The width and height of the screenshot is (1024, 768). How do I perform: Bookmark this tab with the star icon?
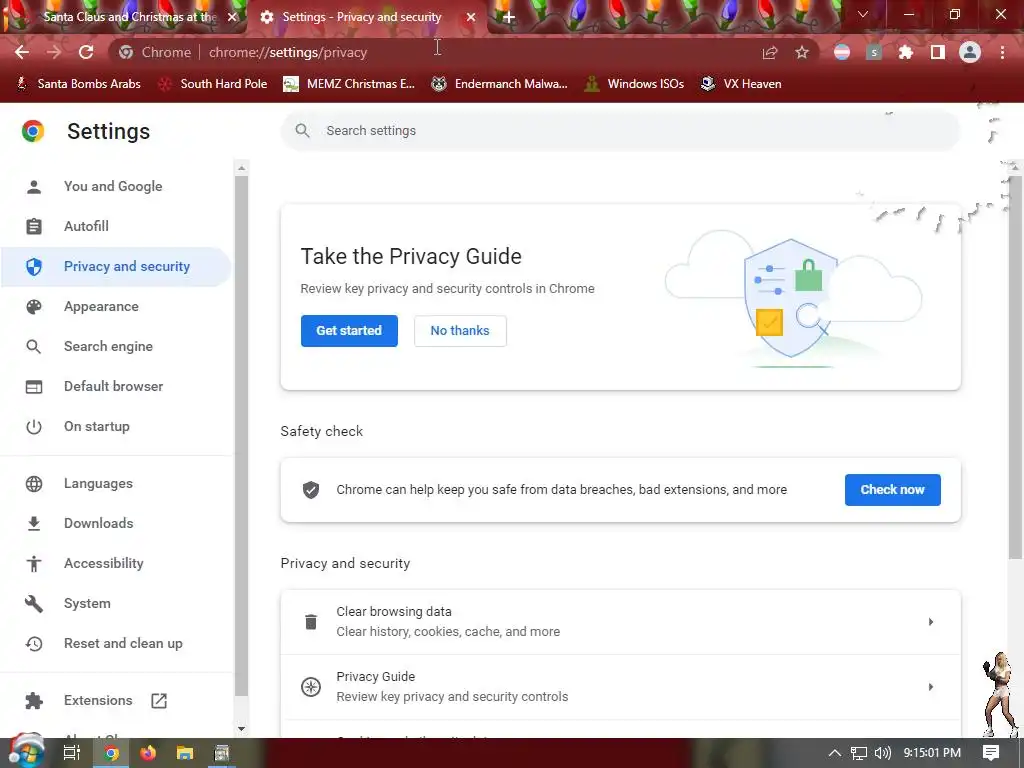[x=802, y=52]
